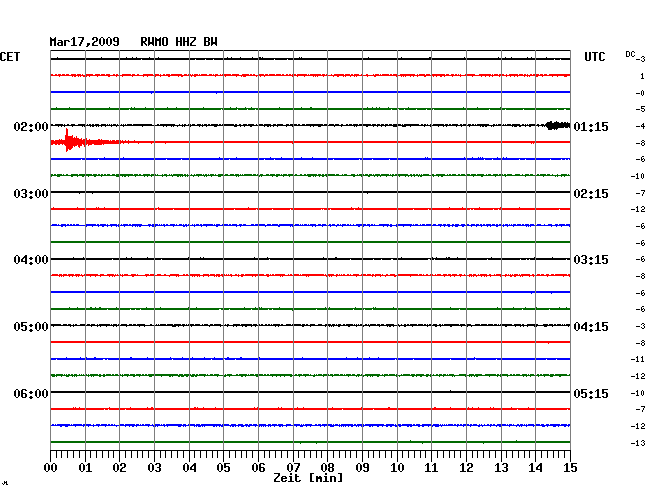Click the DC value "-5"

point(640,109)
